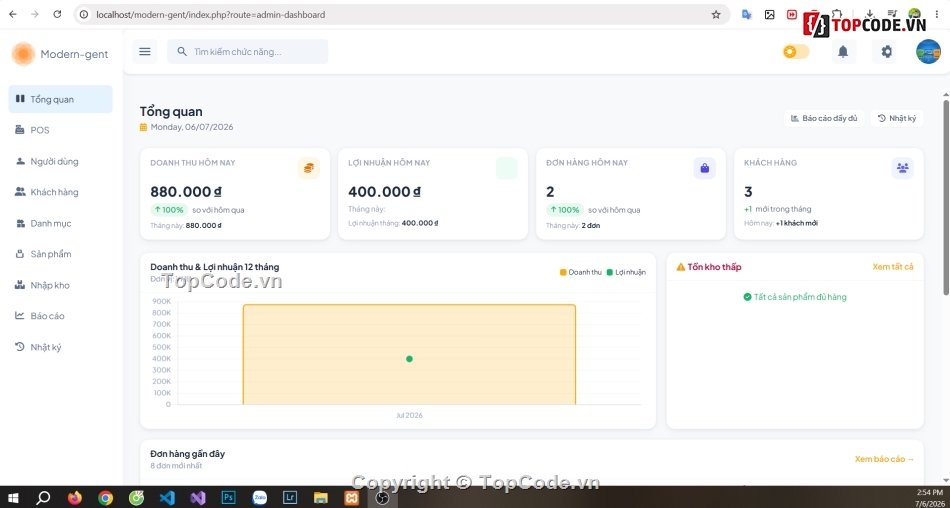Toggle the Doanh thu legend item
The image size is (950, 508).
[x=580, y=272]
